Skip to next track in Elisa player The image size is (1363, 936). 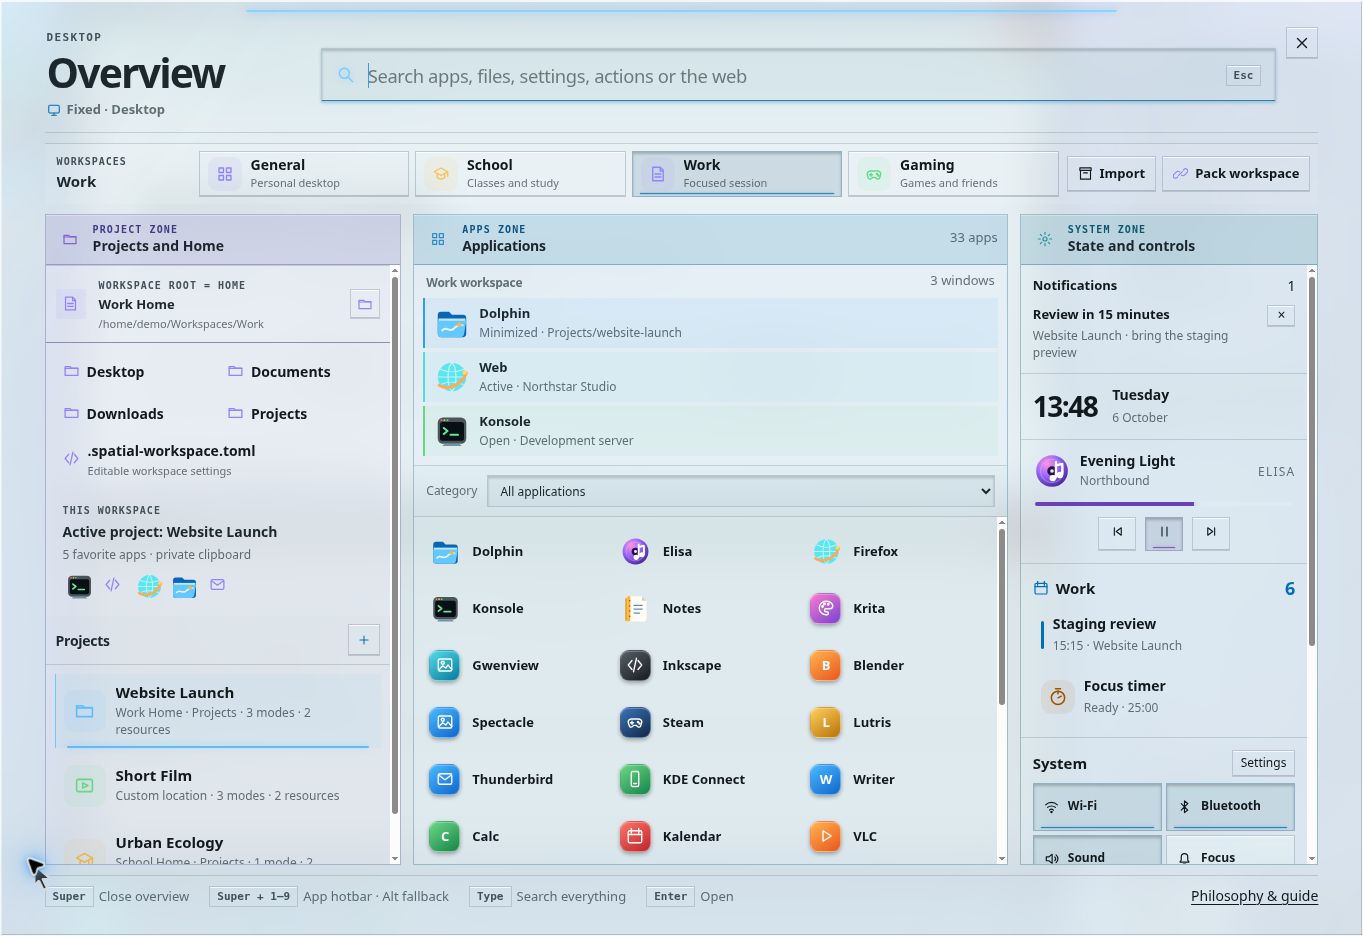(x=1210, y=532)
